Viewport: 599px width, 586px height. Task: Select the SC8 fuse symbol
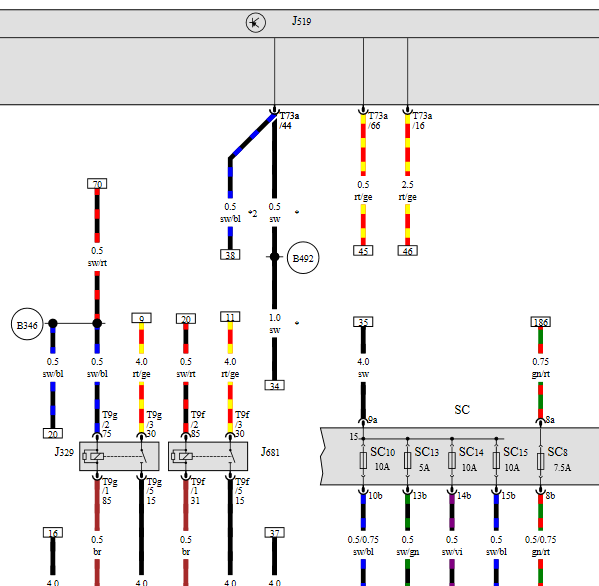(541, 461)
